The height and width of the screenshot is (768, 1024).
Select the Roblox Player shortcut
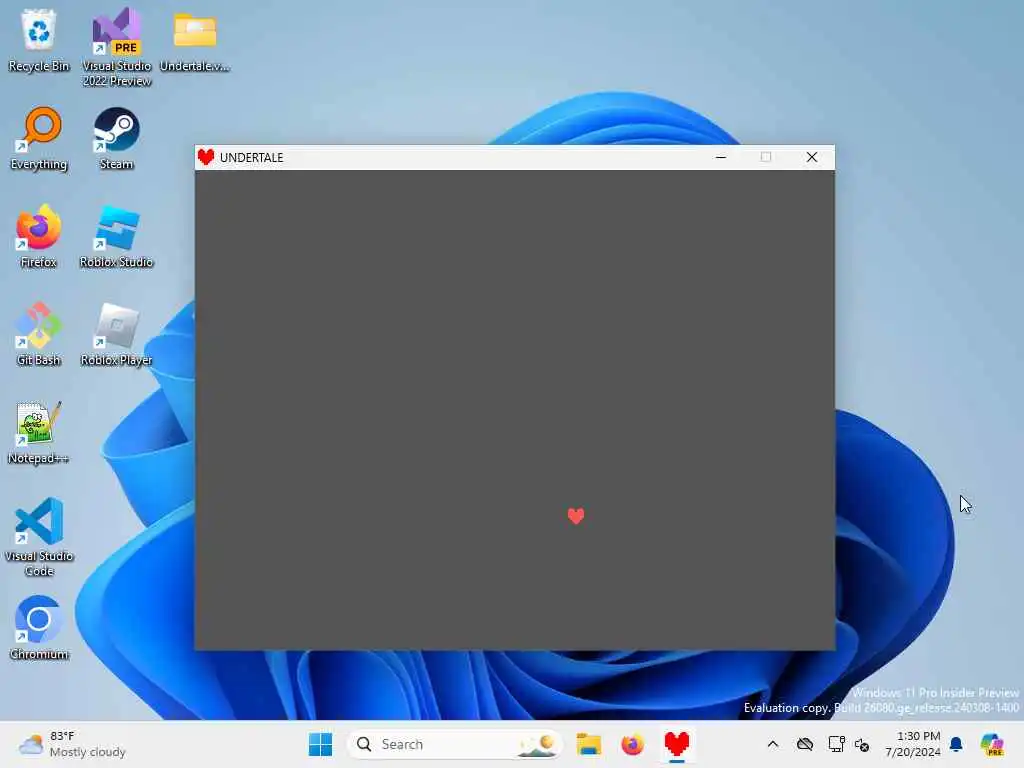116,334
